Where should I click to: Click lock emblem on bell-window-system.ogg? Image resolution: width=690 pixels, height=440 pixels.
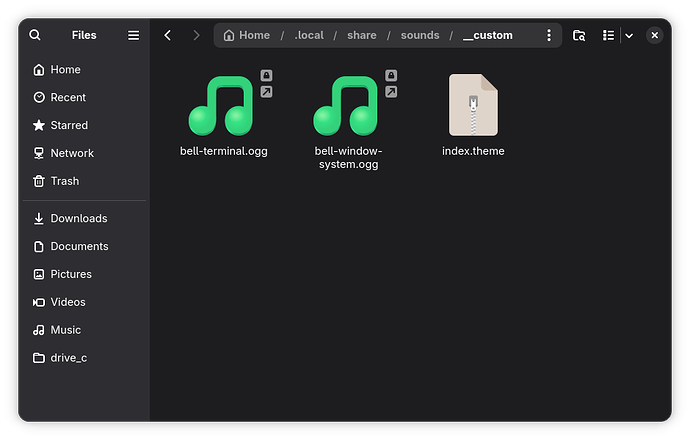tap(391, 76)
